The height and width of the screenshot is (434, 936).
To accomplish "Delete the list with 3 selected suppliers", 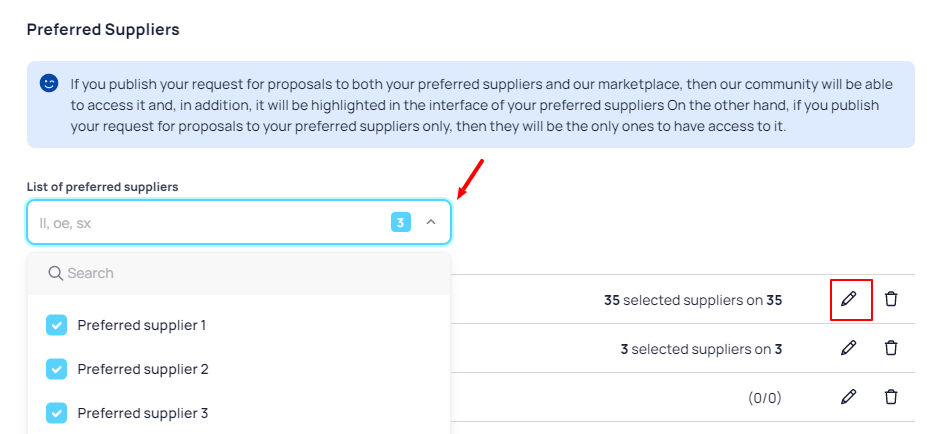I will tap(891, 348).
